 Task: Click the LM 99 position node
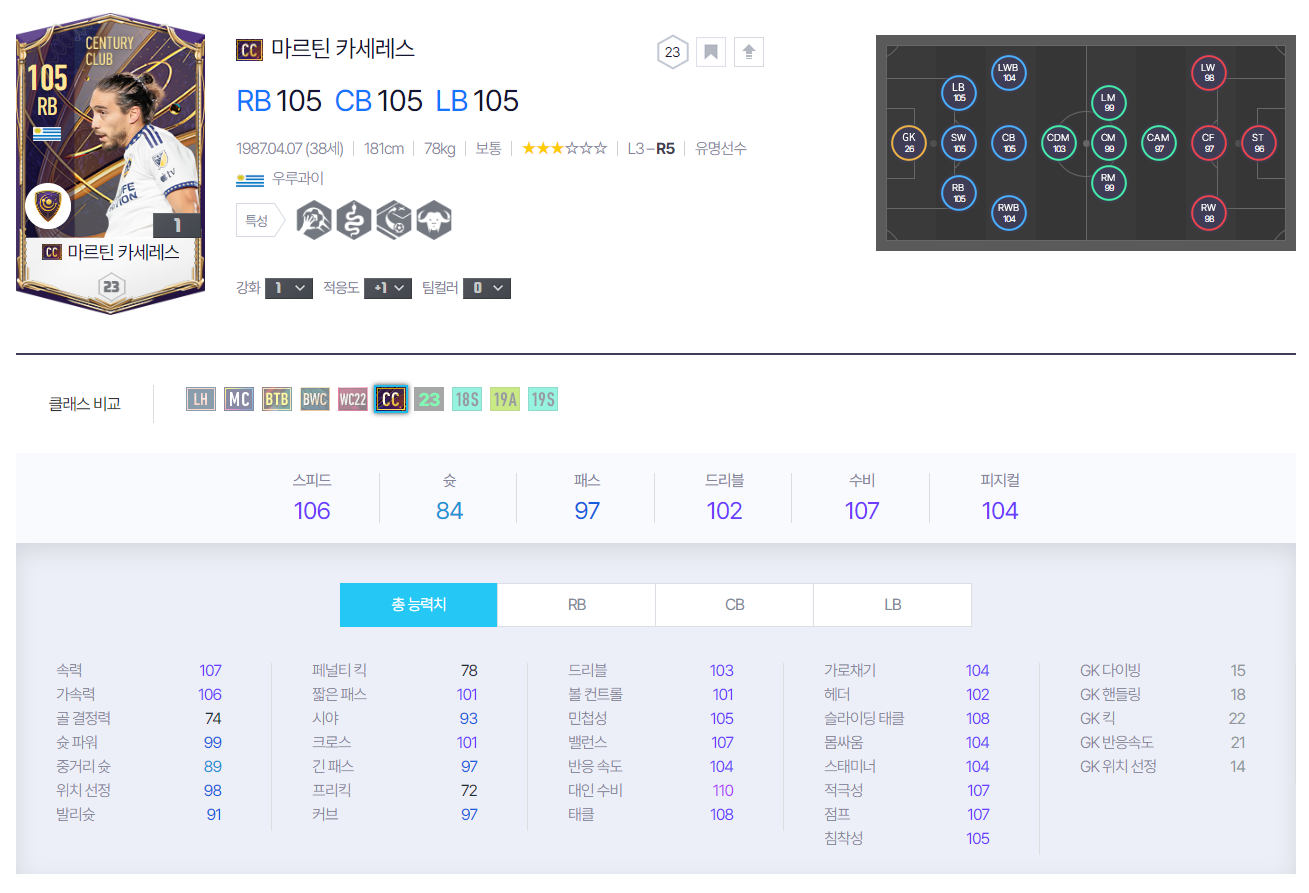coord(1108,103)
